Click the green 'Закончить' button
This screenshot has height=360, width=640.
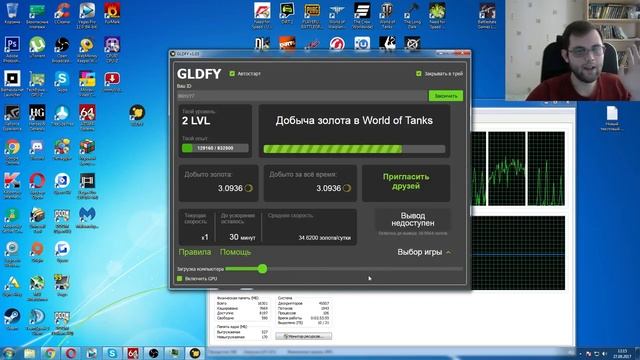(445, 96)
